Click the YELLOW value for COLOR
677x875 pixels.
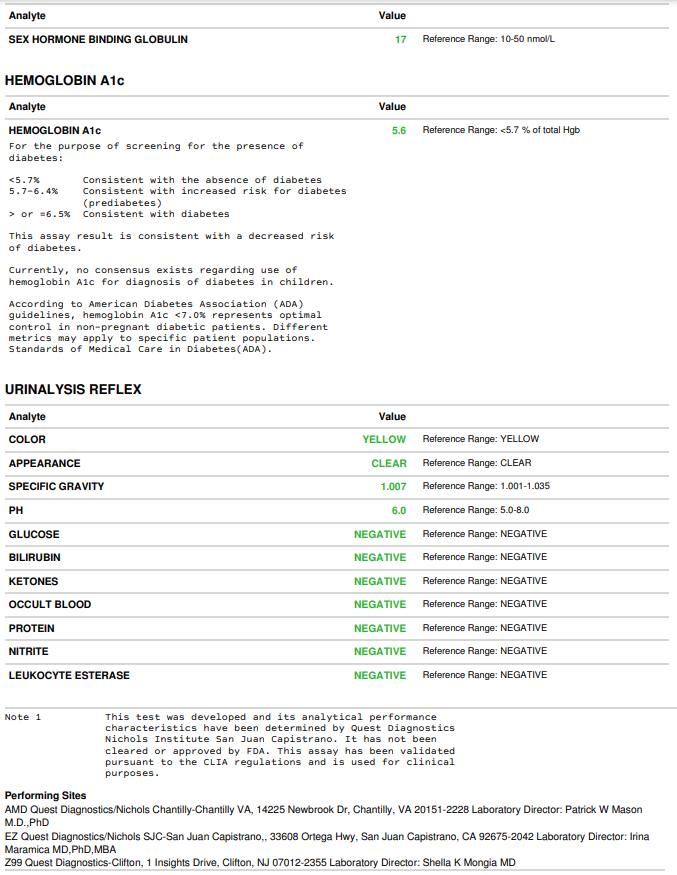pos(384,440)
